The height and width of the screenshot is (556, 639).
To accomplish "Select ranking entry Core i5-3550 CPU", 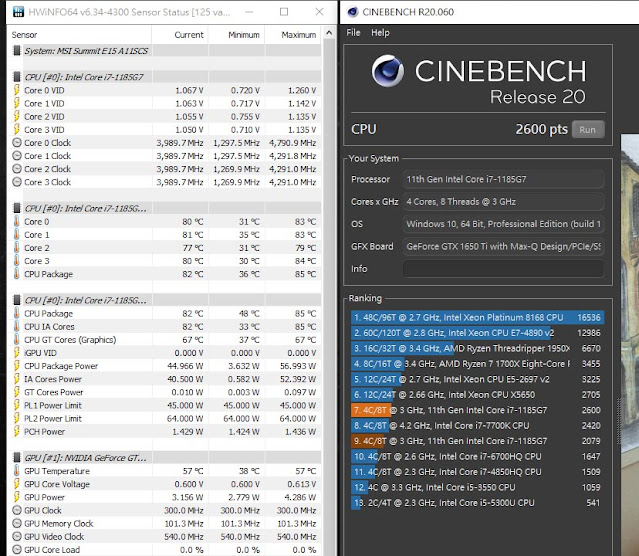I will click(x=477, y=487).
